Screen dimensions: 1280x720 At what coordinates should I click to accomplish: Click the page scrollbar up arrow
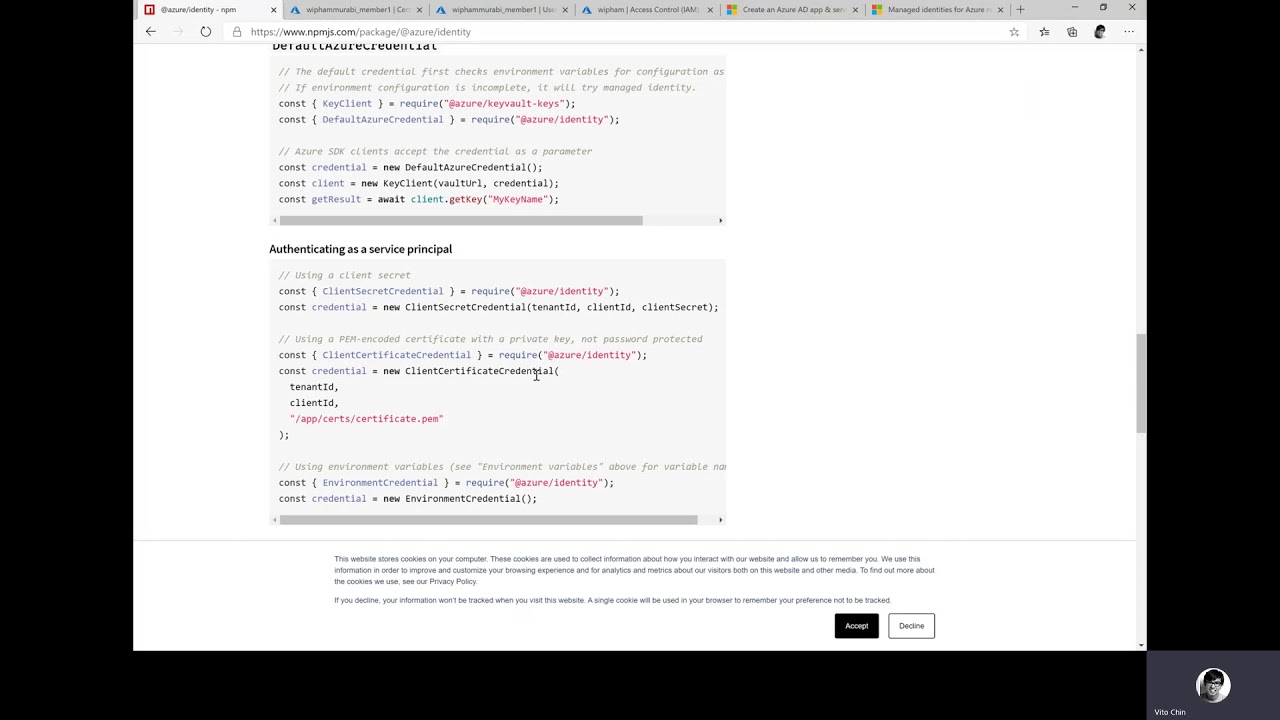1141,49
